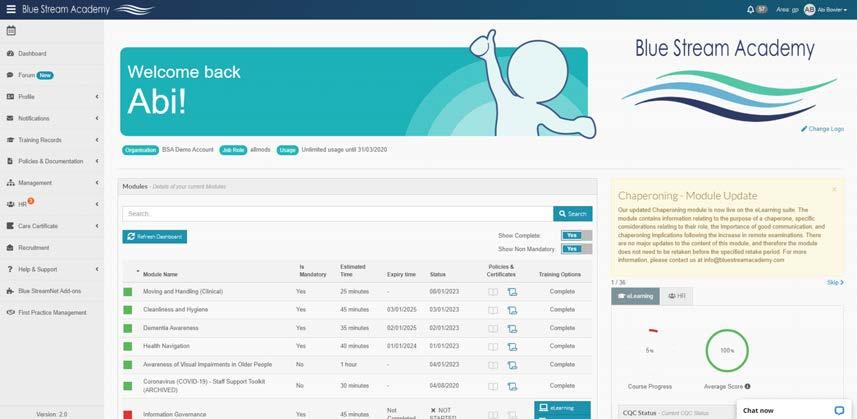Open policy book icon for Coronavirus Staff Support Toolkit
This screenshot has height=419, width=857.
(x=493, y=386)
